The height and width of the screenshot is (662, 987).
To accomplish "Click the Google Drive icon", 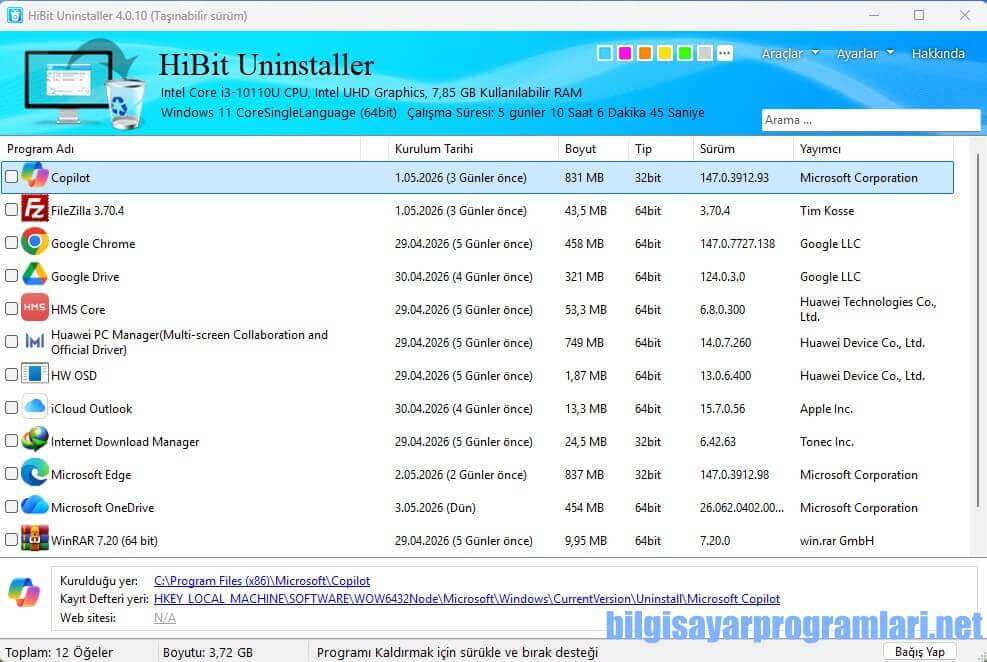I will (x=35, y=275).
